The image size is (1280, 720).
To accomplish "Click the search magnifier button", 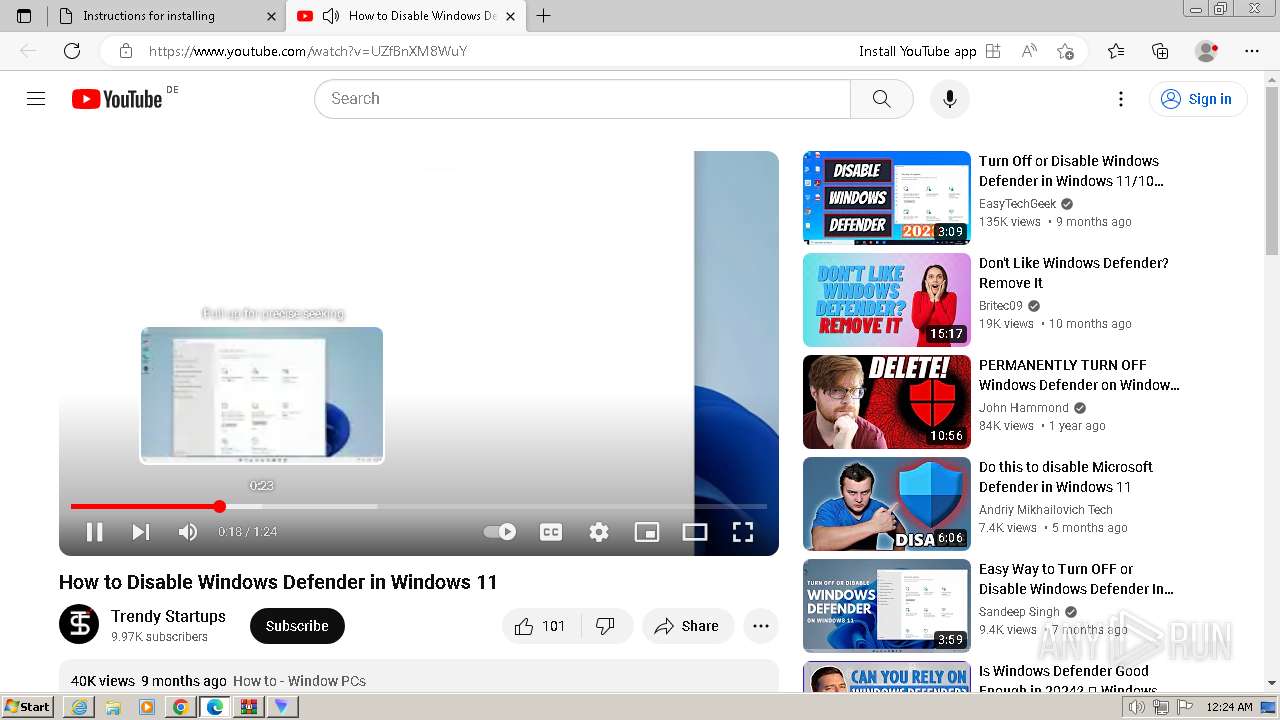I will 881,99.
